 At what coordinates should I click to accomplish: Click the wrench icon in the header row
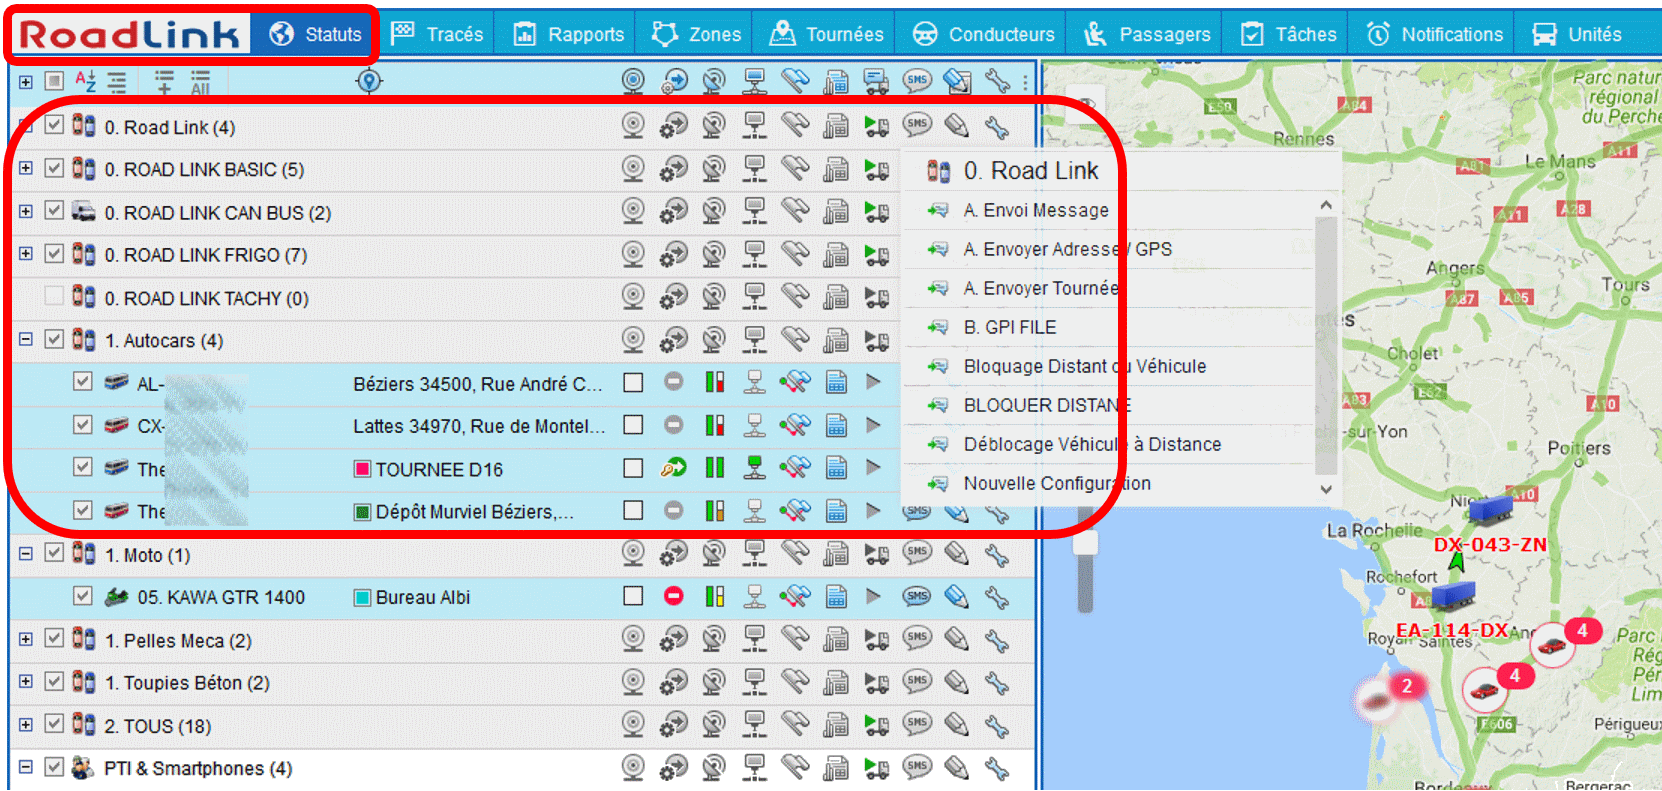(x=997, y=81)
